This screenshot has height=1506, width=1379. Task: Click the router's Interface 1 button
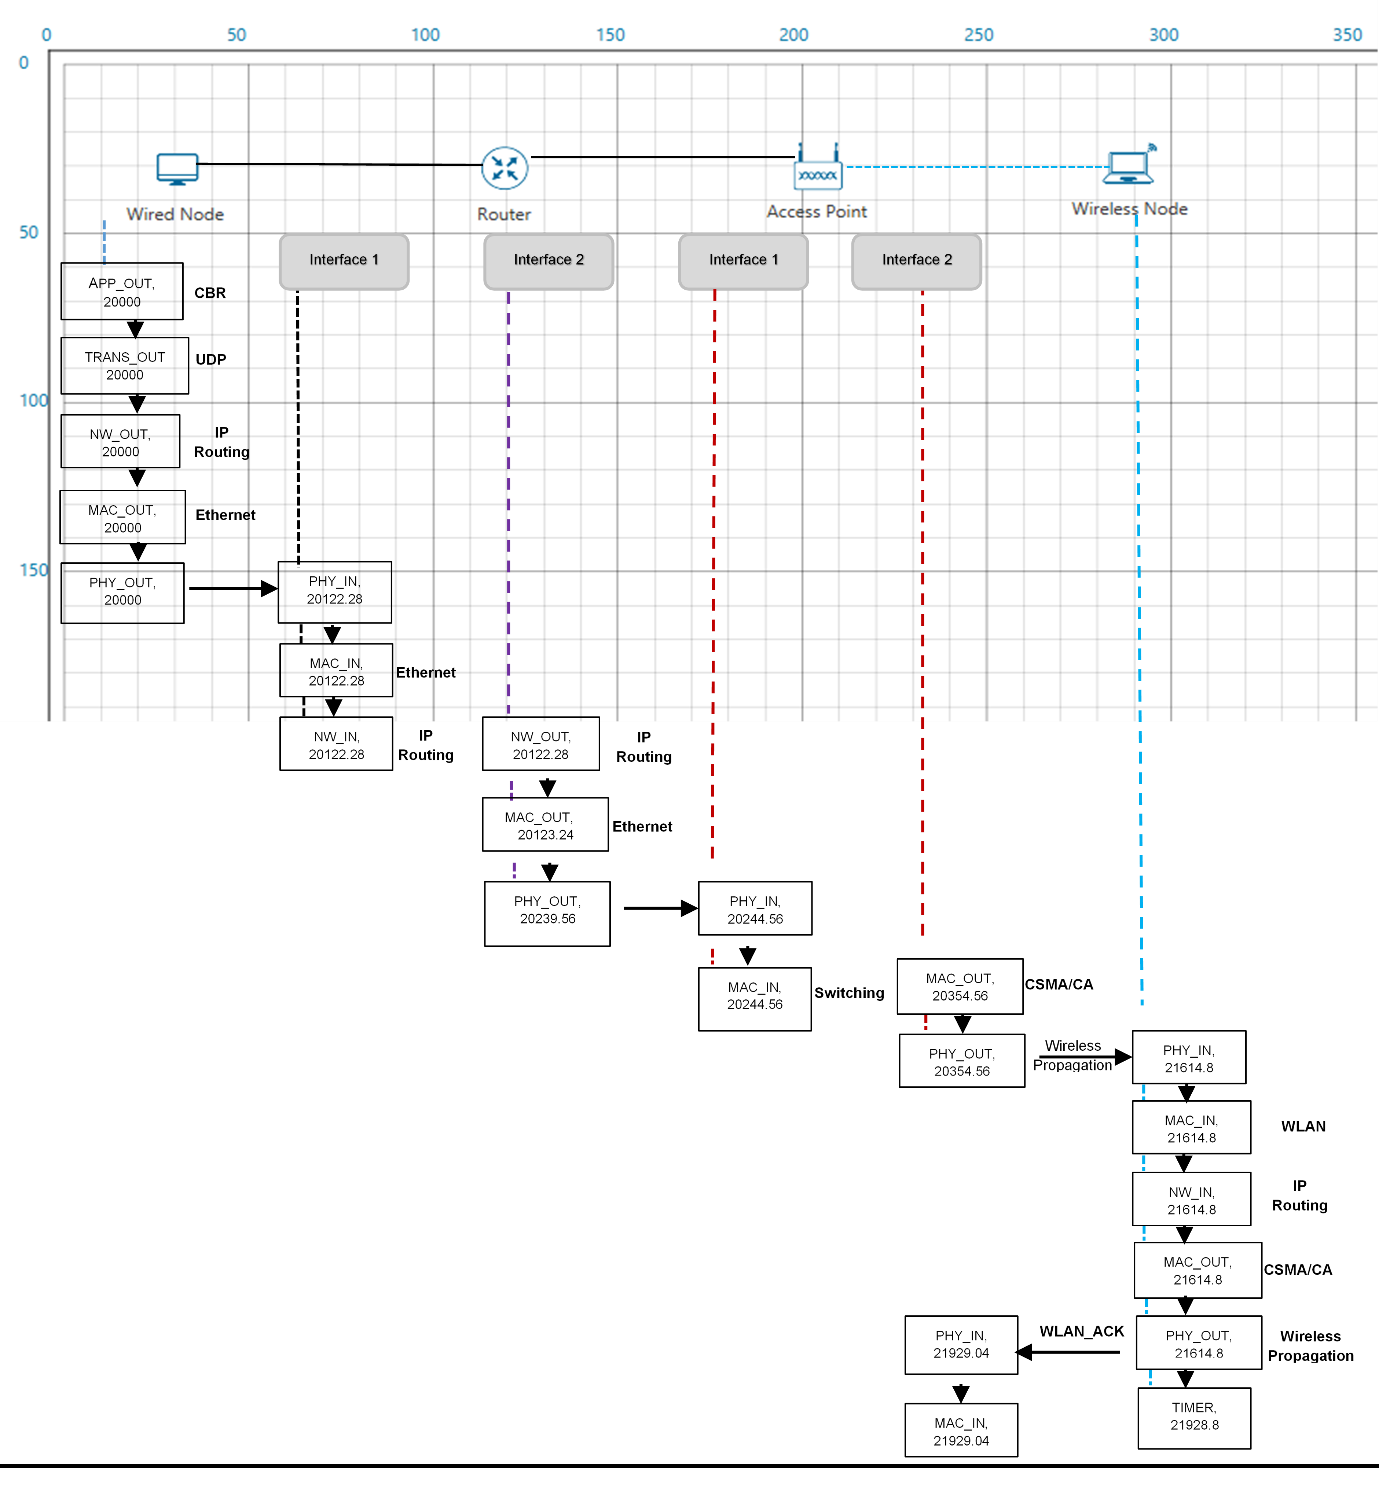(x=344, y=261)
